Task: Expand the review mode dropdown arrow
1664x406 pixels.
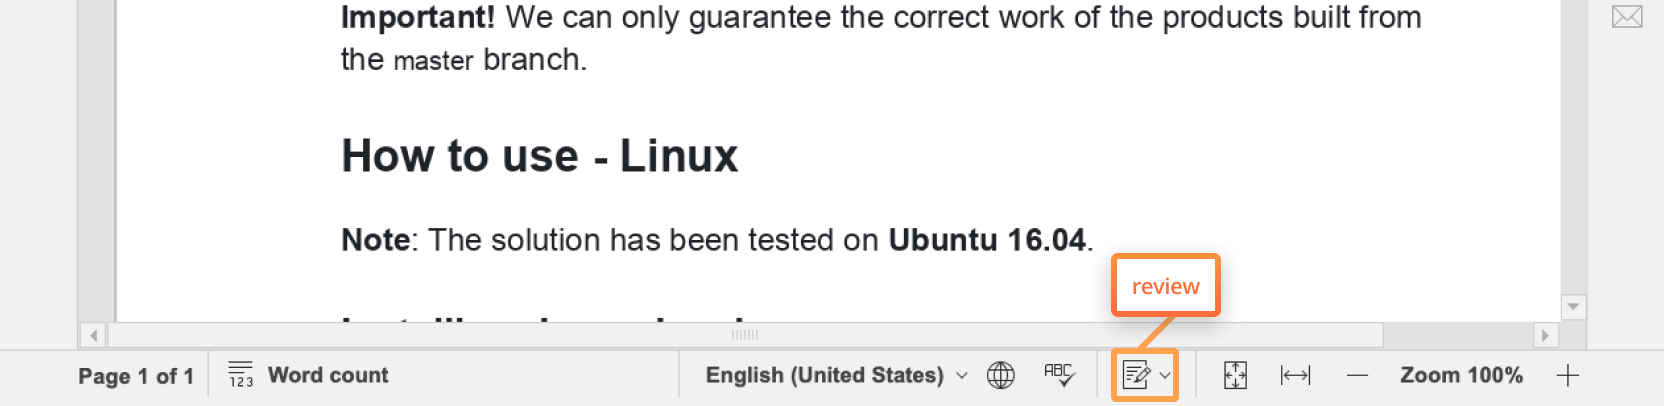Action: 1164,376
